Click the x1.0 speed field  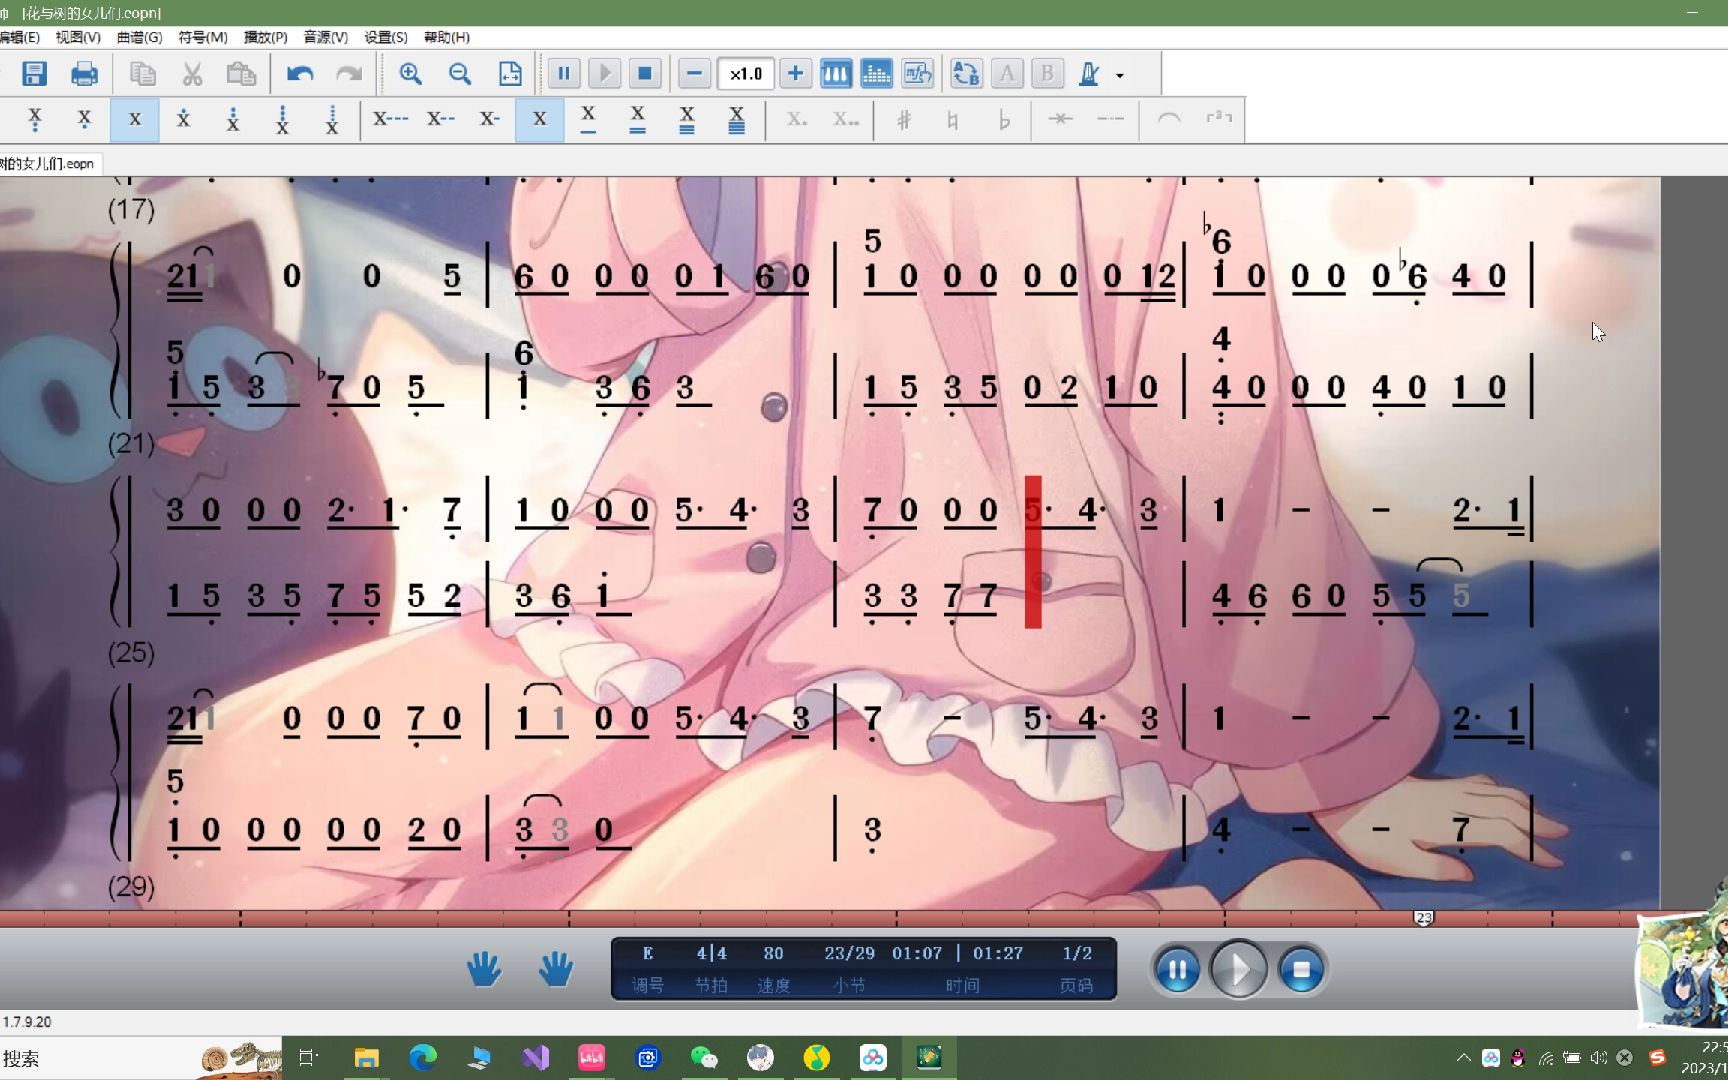point(745,74)
